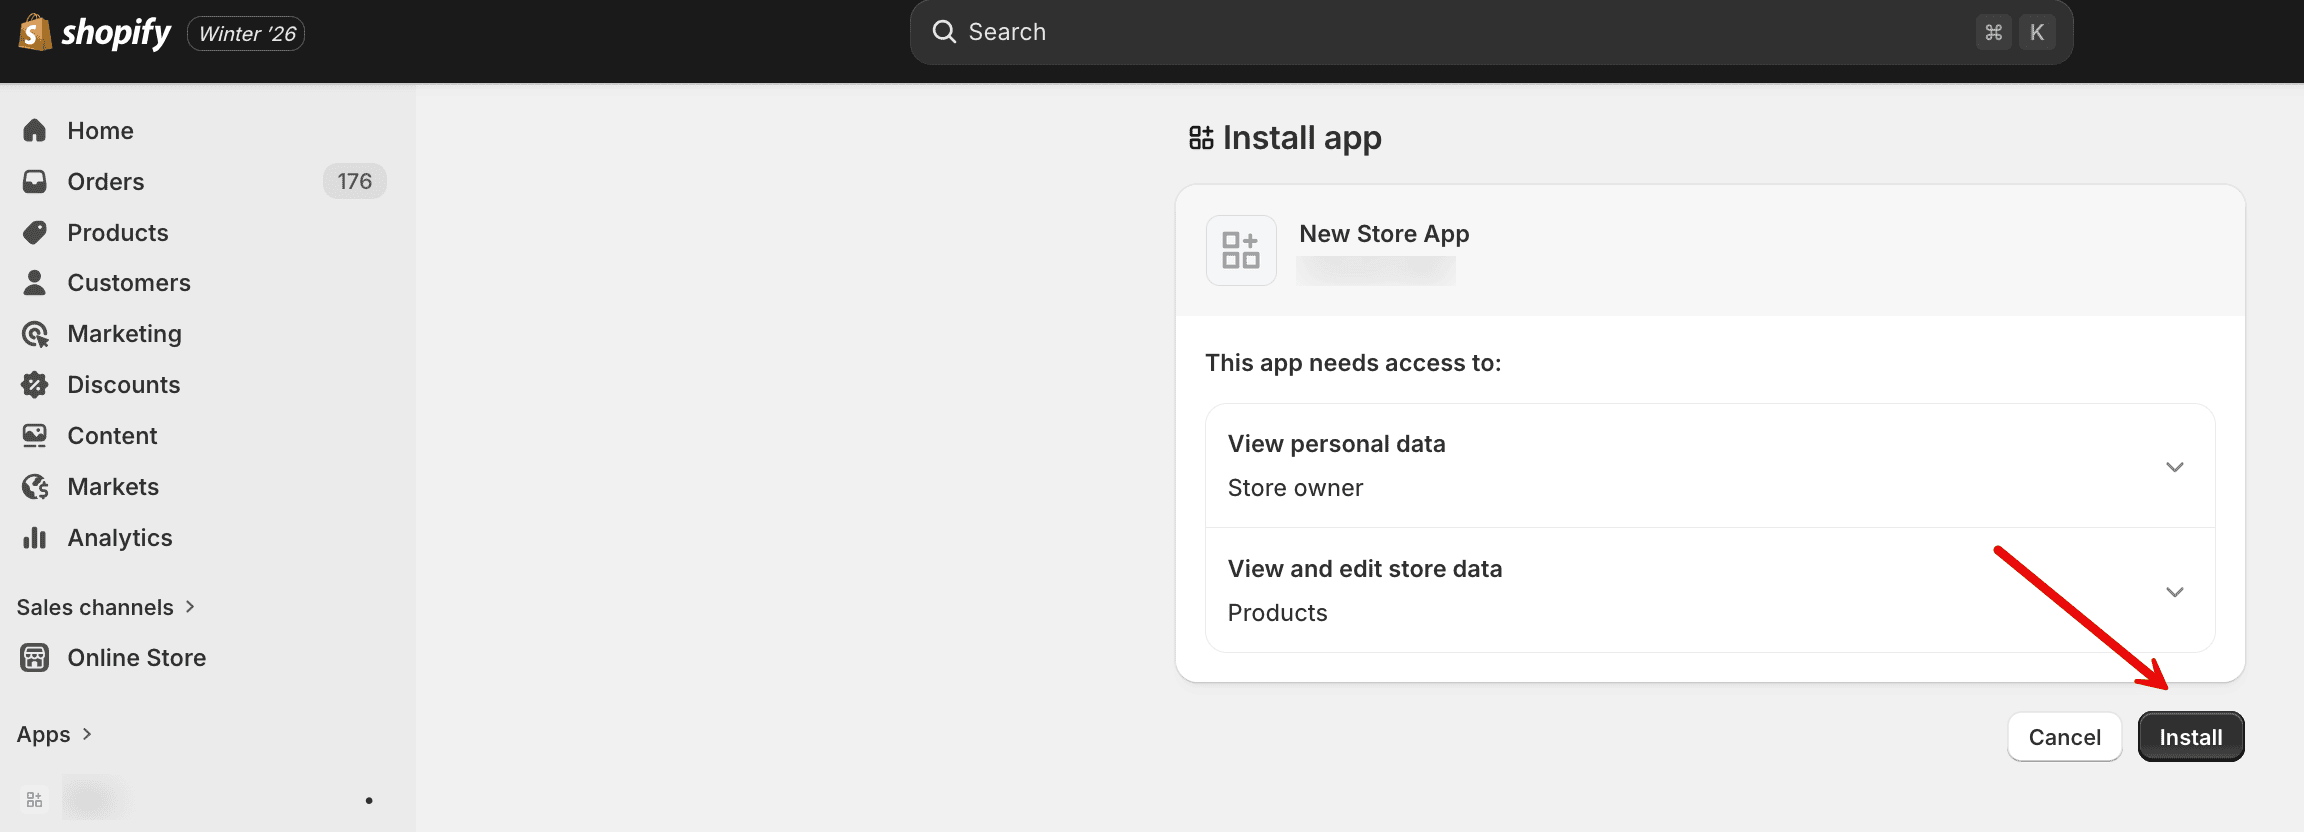Click the Install app heading icon
The height and width of the screenshot is (832, 2304).
(1201, 138)
